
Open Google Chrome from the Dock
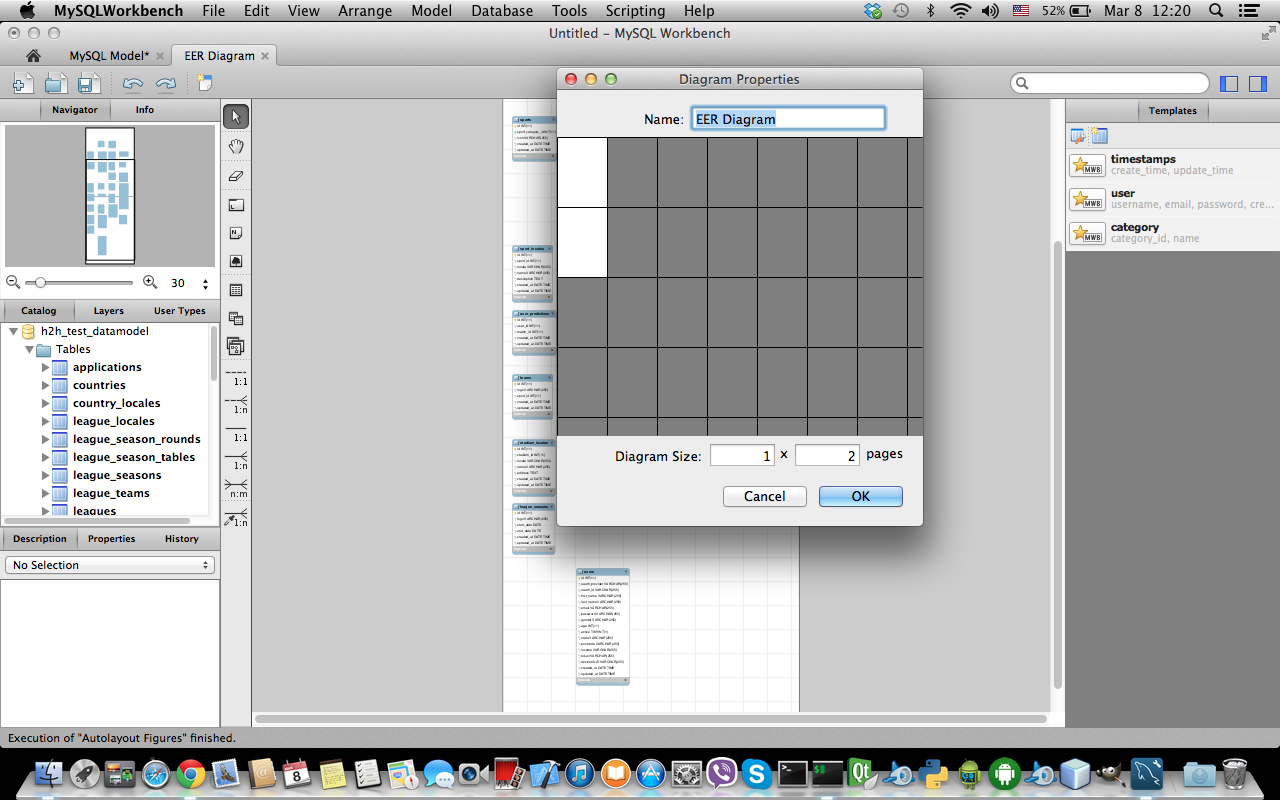[191, 773]
